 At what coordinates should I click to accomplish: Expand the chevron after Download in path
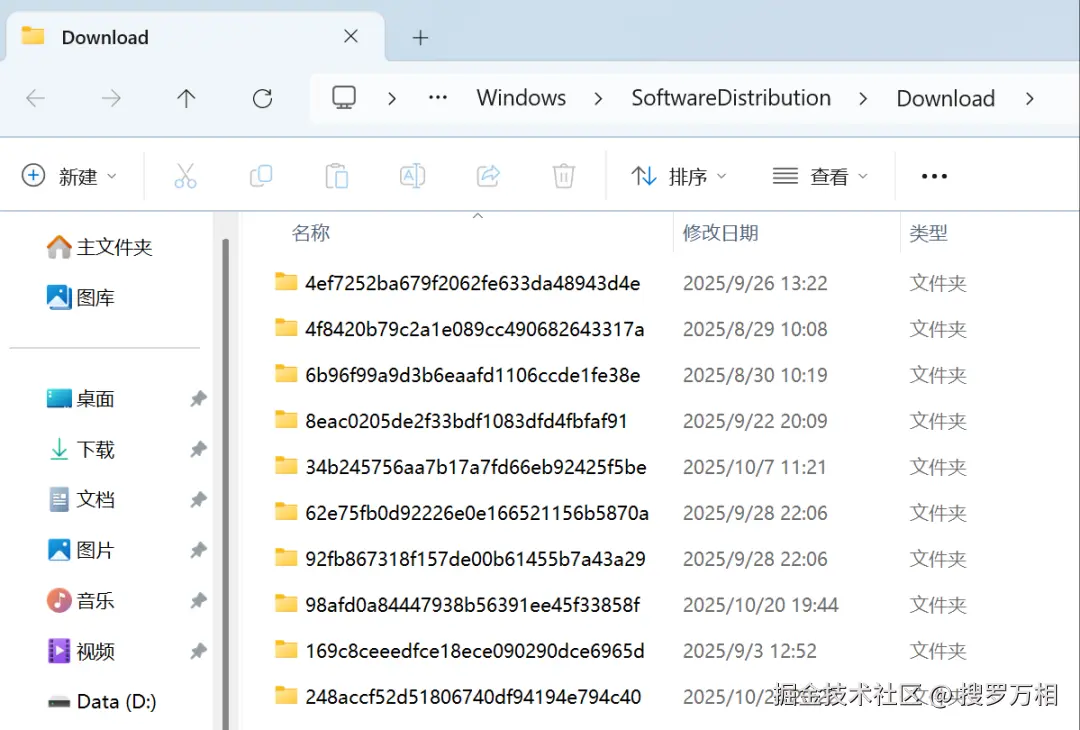coord(1030,98)
